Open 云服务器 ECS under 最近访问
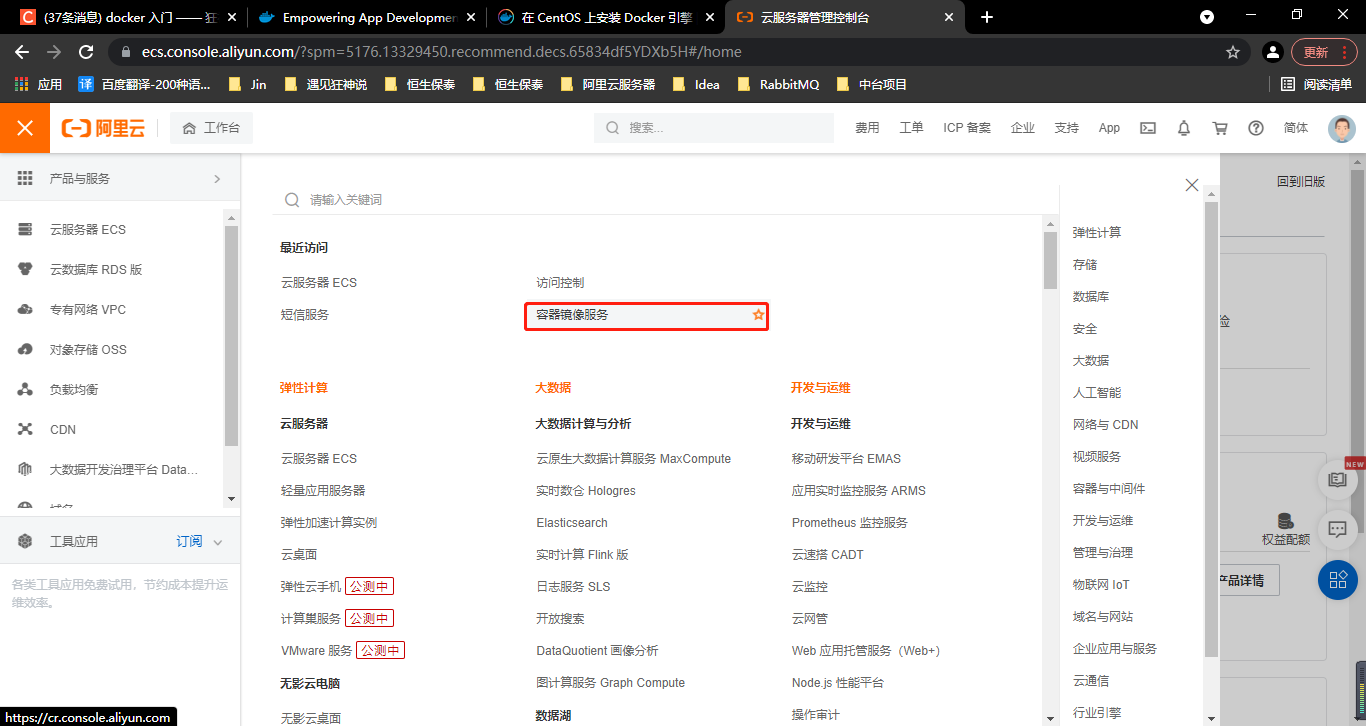The height and width of the screenshot is (726, 1366). [x=319, y=282]
